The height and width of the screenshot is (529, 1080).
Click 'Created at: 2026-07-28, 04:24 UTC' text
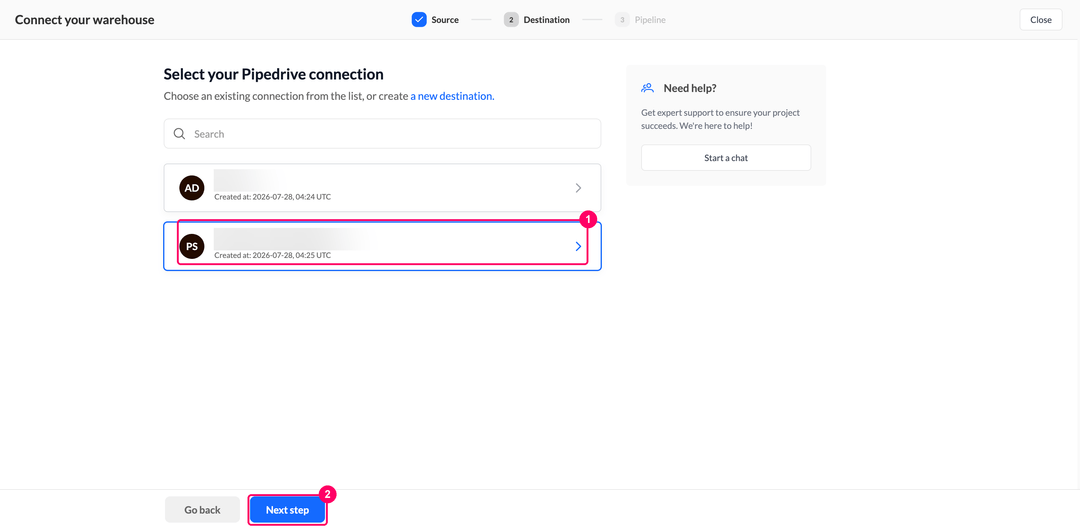pyautogui.click(x=273, y=197)
